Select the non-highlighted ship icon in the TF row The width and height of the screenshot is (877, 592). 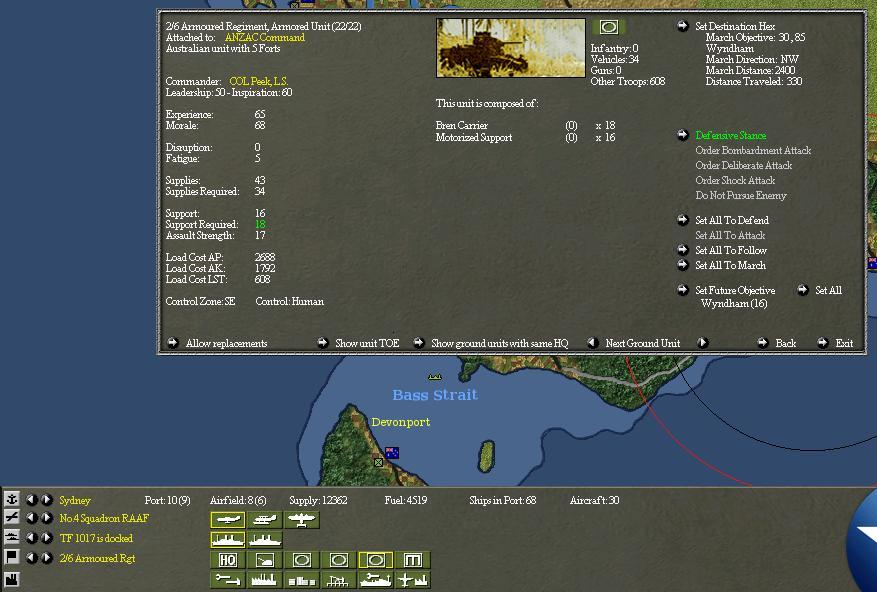point(265,540)
